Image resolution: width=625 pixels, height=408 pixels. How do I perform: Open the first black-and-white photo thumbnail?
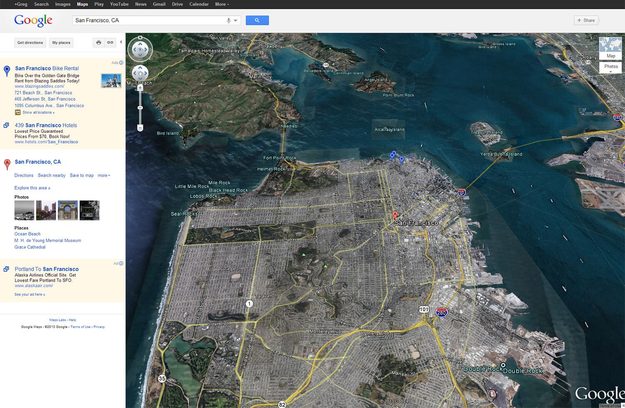pyautogui.click(x=24, y=210)
